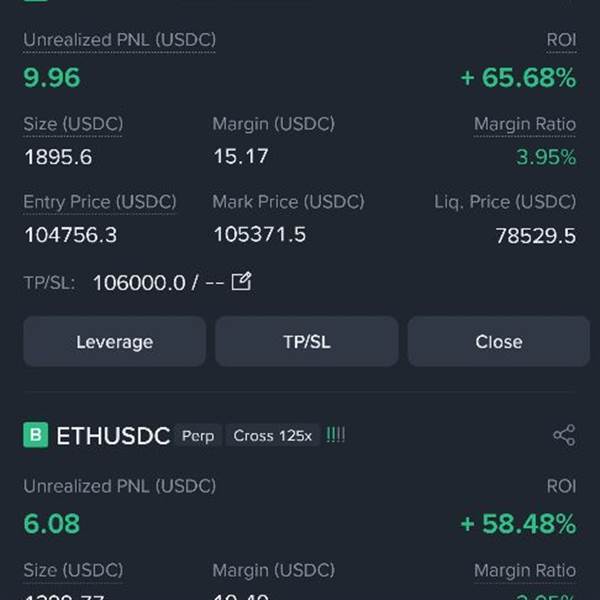Open the Leverage settings for the position
This screenshot has height=600, width=600.
click(x=114, y=342)
